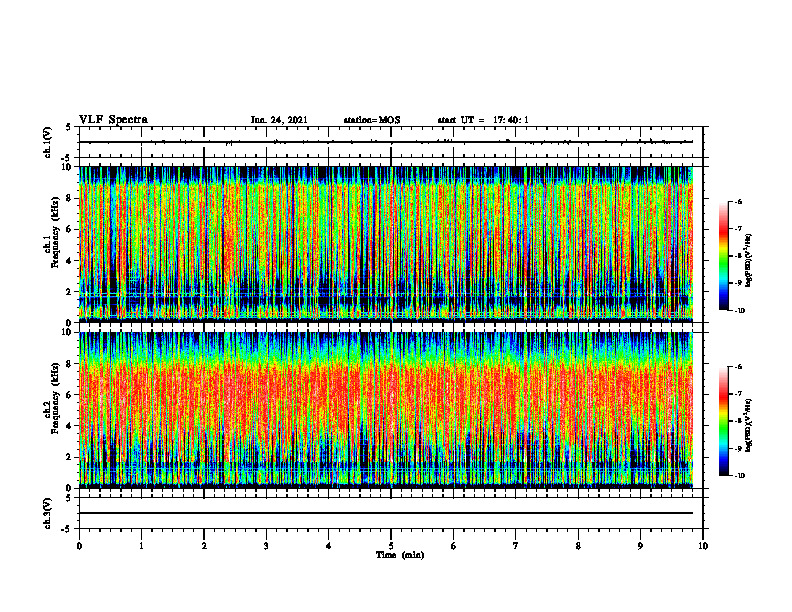Click the "-5" tick on the ch.1(V) axis
Screen dimensions: 792x612
pyautogui.click(x=66, y=158)
